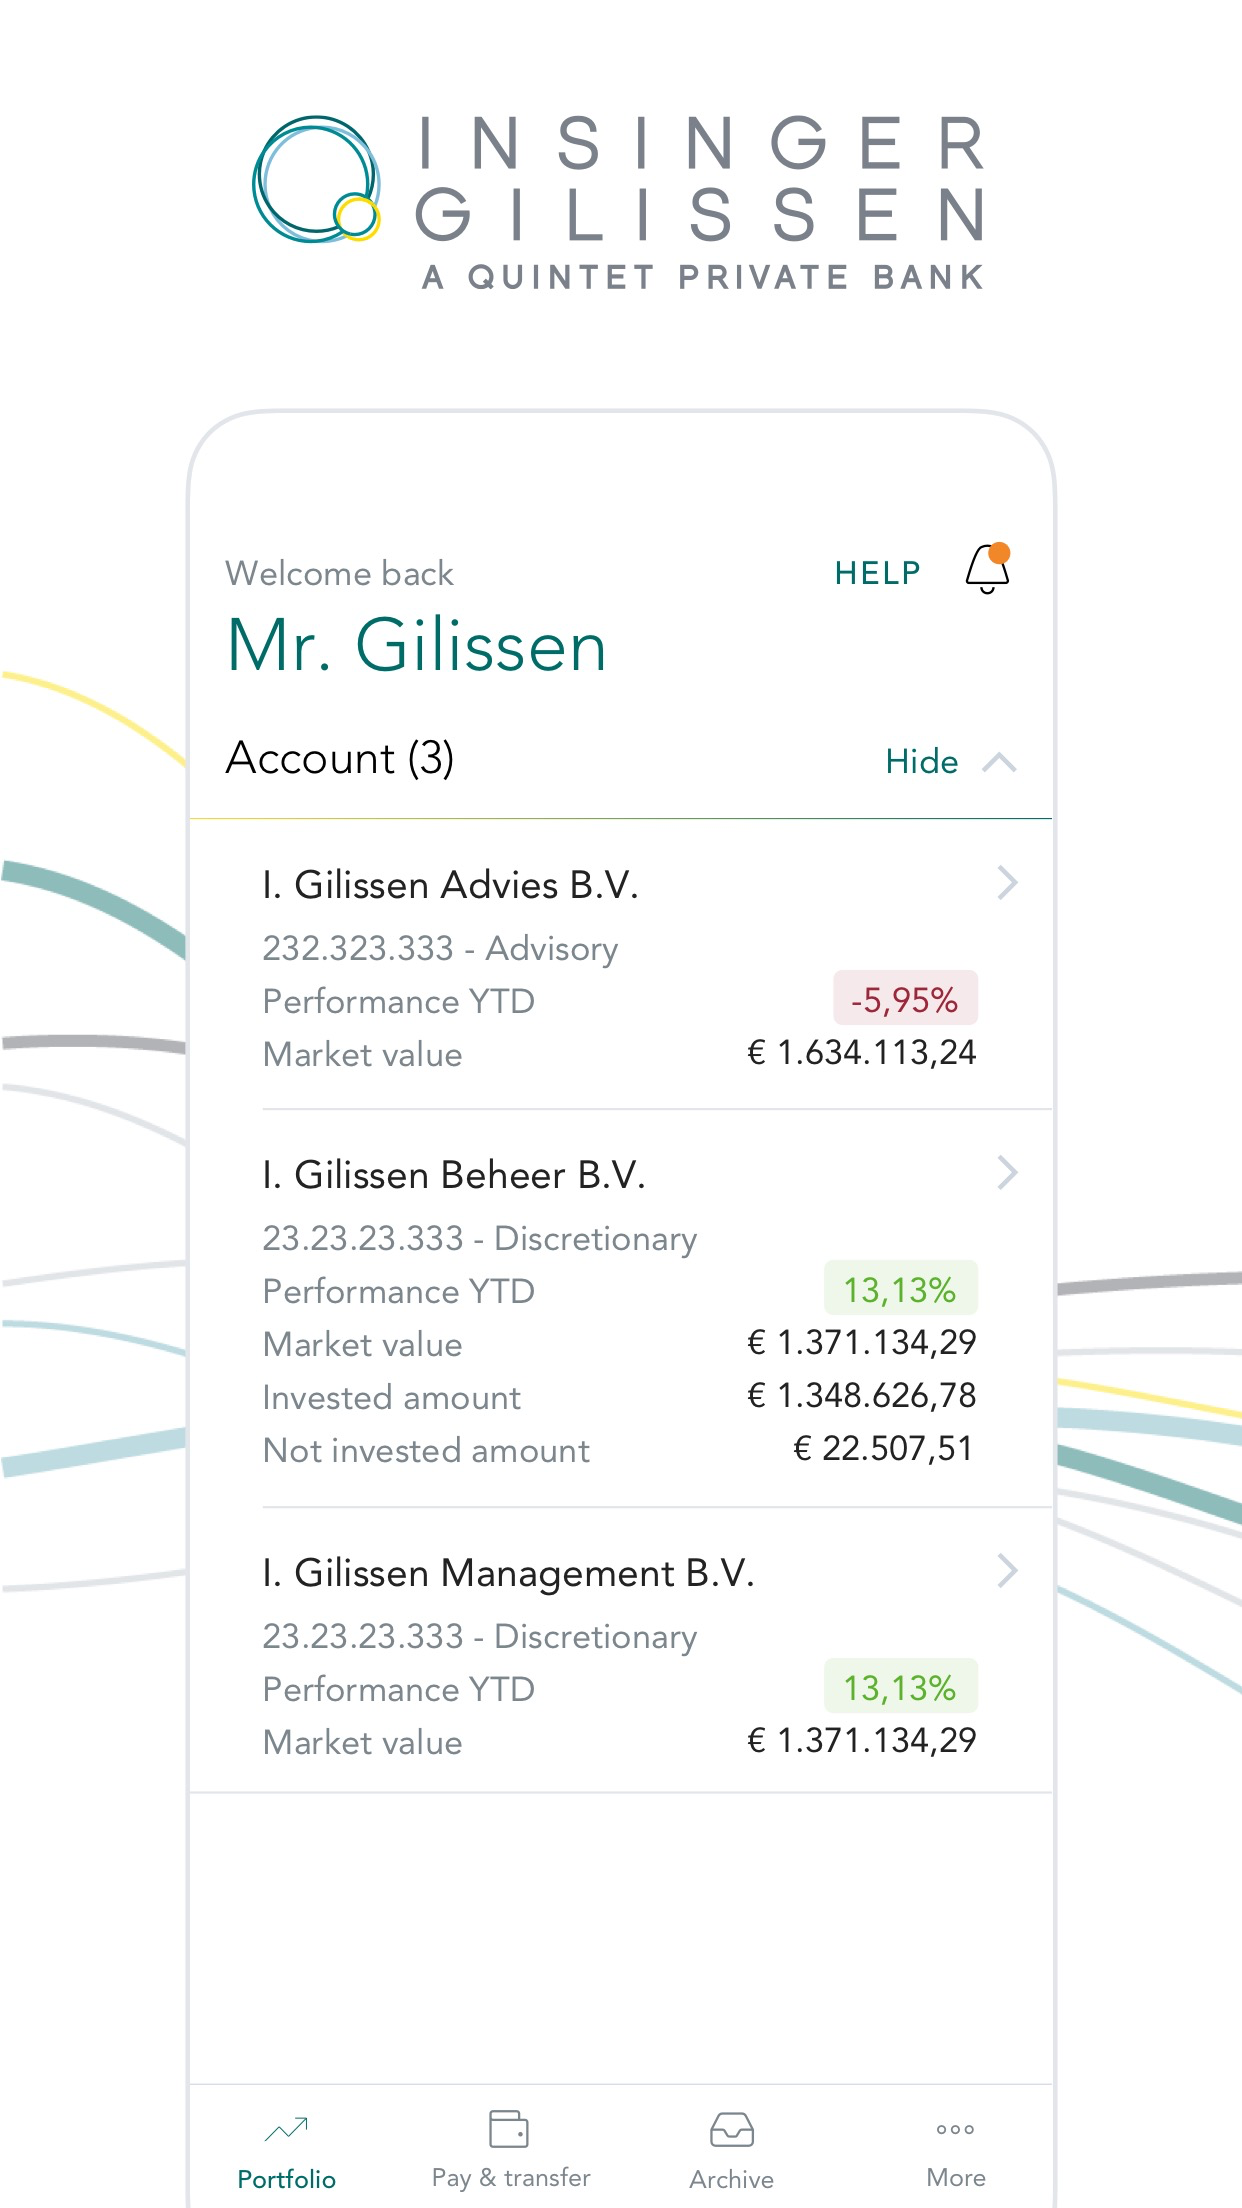Click the HELP link
Screen dimensions: 1242x2208
[877, 573]
